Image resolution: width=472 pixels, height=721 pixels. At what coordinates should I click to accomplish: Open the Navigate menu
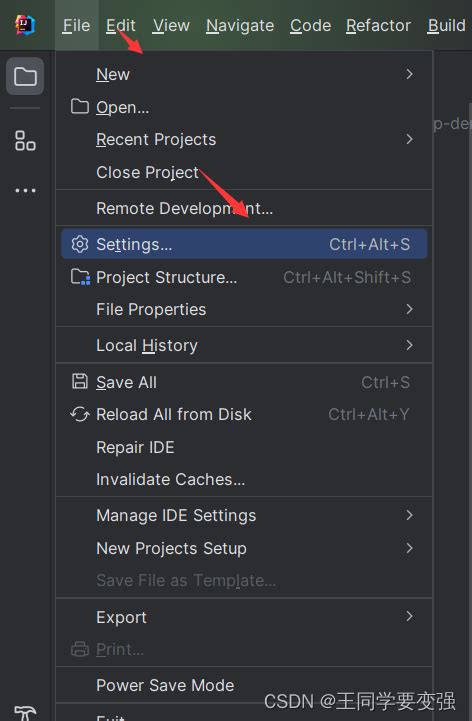click(x=240, y=25)
